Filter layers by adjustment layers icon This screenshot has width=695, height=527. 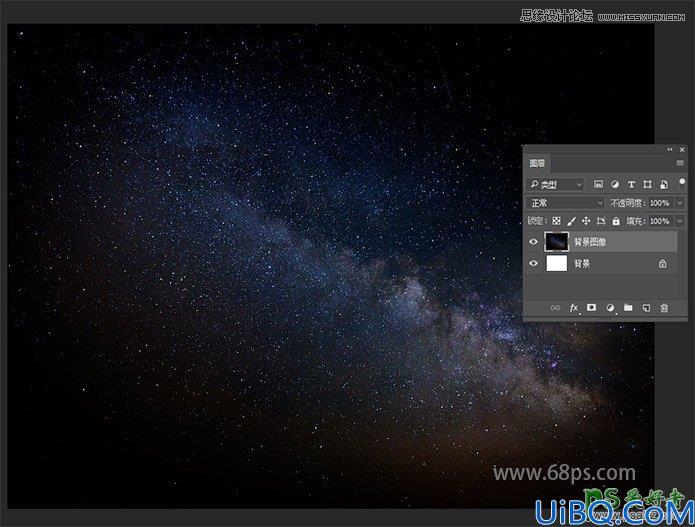pos(615,184)
